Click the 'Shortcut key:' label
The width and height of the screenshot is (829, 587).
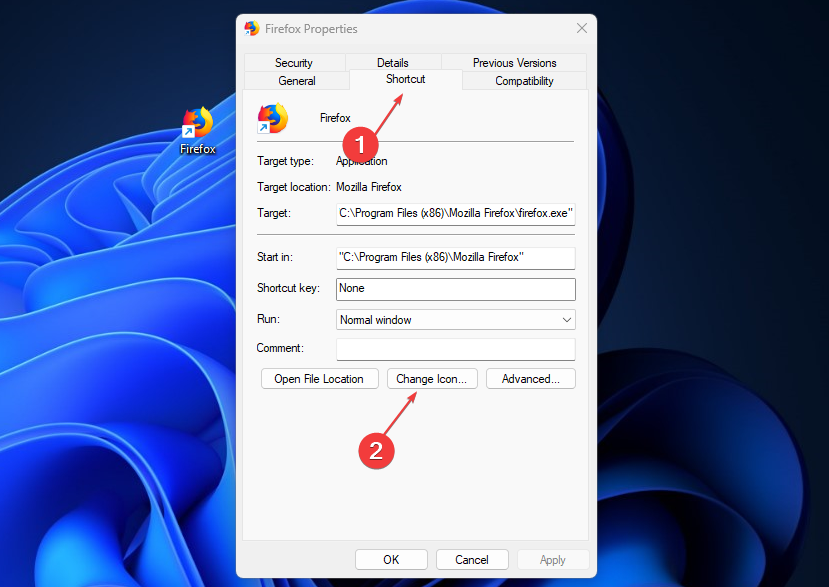point(288,288)
